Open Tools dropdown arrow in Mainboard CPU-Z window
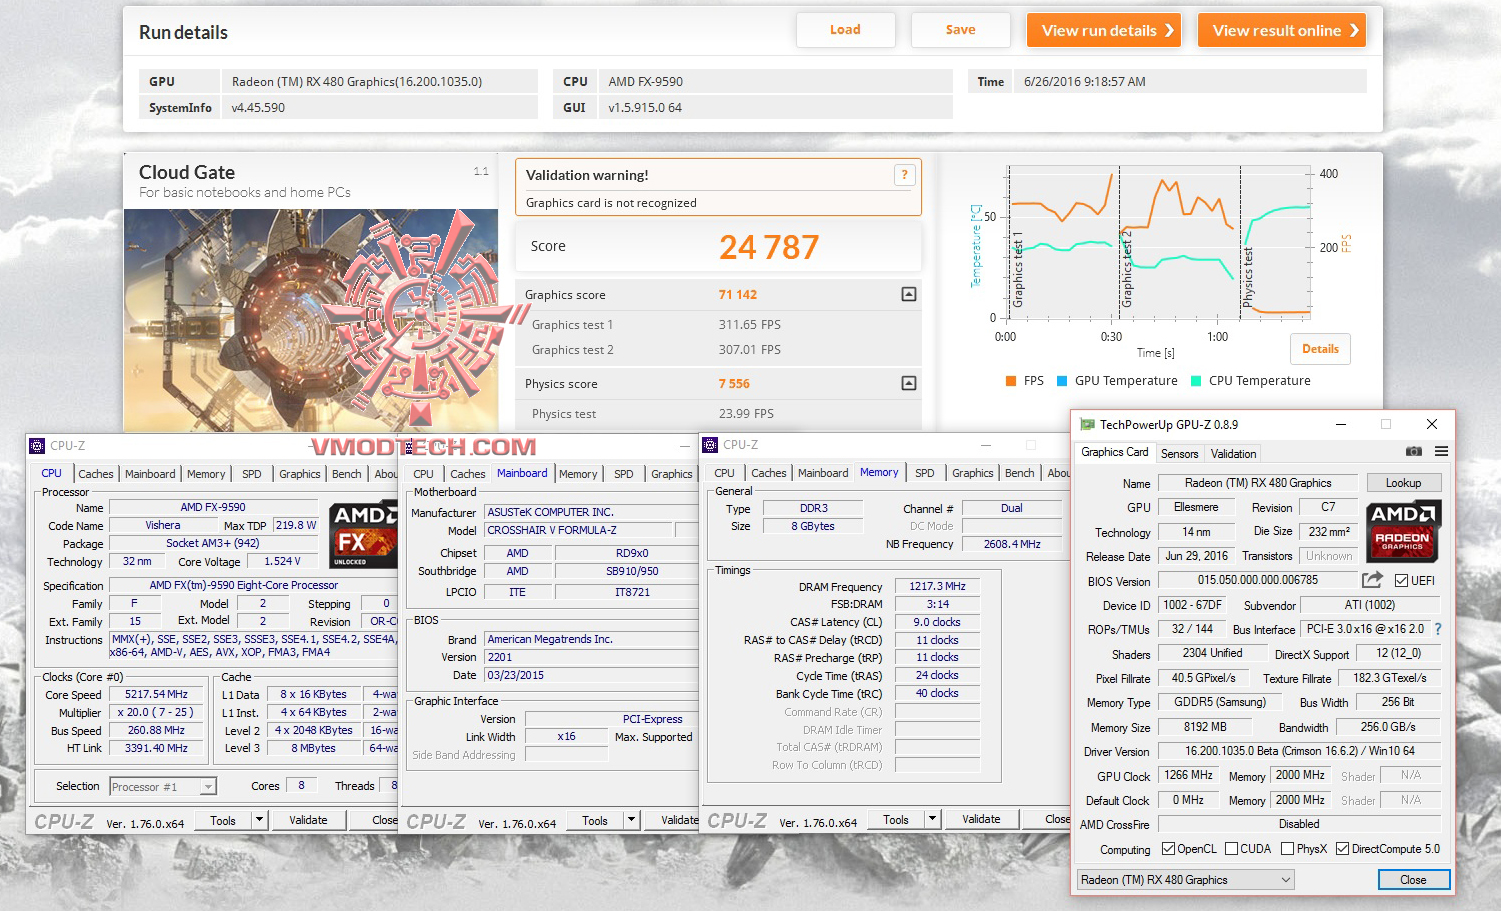The image size is (1501, 911). click(x=631, y=820)
